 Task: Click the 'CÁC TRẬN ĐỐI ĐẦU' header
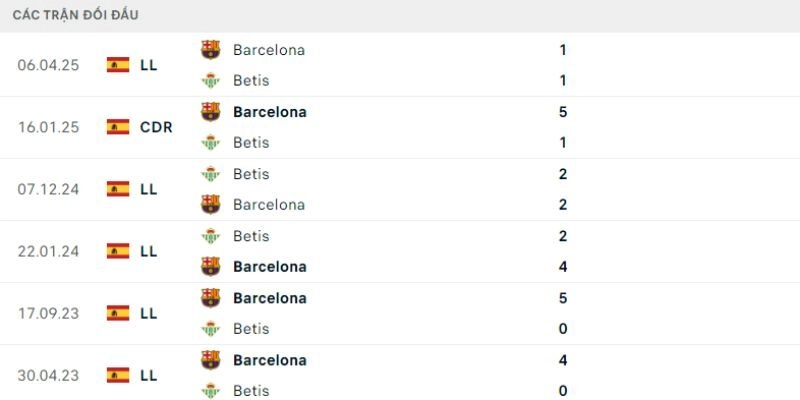76,15
